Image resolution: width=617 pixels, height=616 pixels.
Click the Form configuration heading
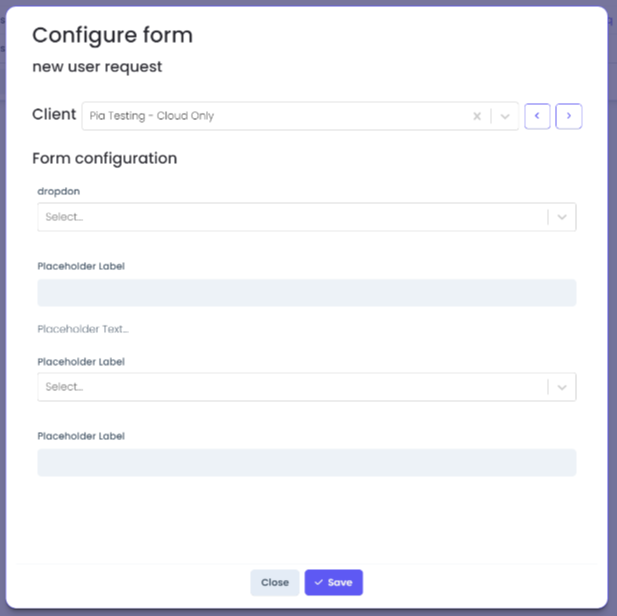(x=105, y=158)
